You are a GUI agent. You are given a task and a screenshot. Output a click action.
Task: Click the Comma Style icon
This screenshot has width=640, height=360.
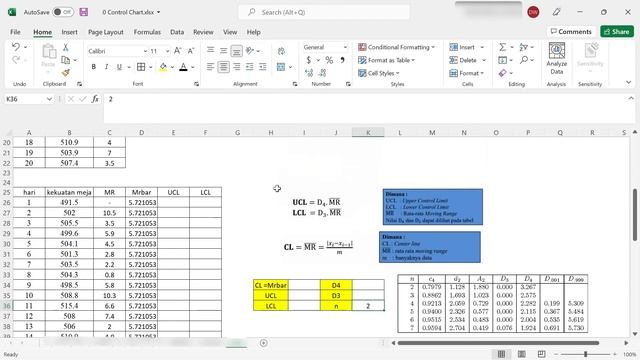[342, 60]
